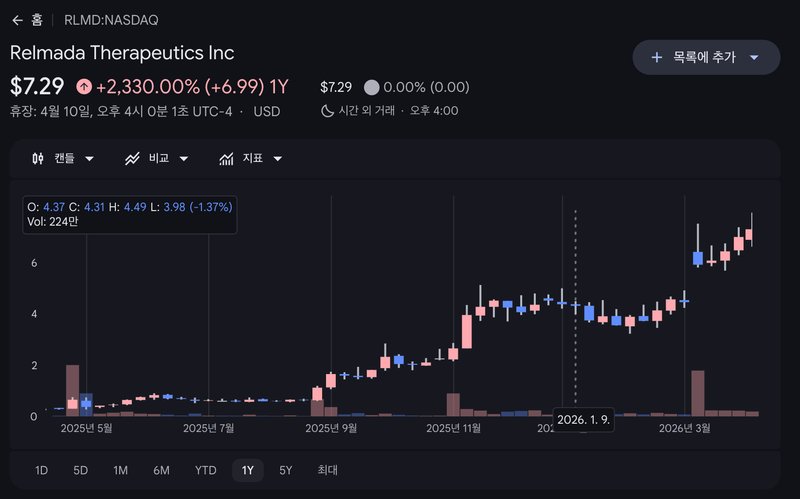Click the candlestick chart icon
The image size is (800, 499).
(x=39, y=158)
